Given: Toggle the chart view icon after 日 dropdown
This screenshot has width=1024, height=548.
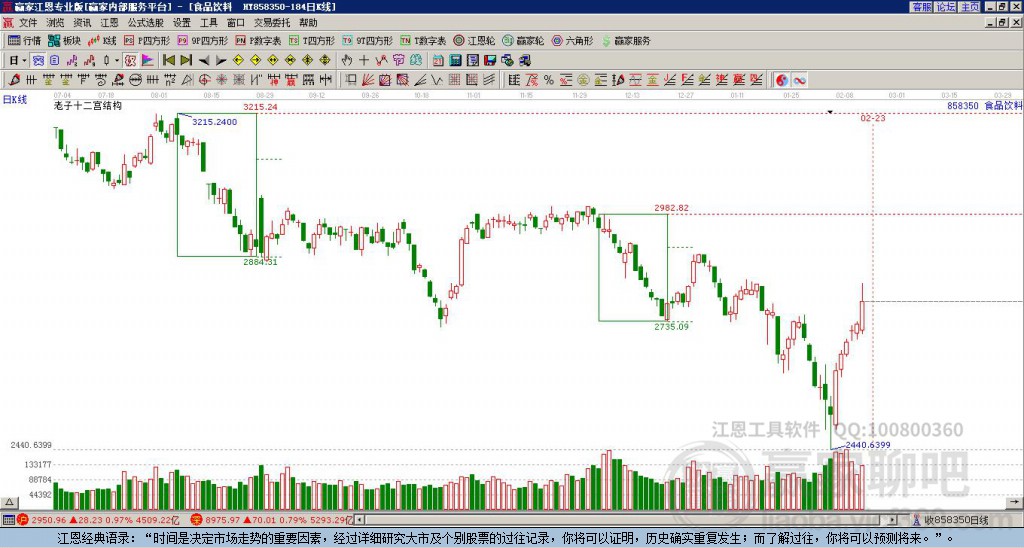Looking at the screenshot, I should point(38,61).
